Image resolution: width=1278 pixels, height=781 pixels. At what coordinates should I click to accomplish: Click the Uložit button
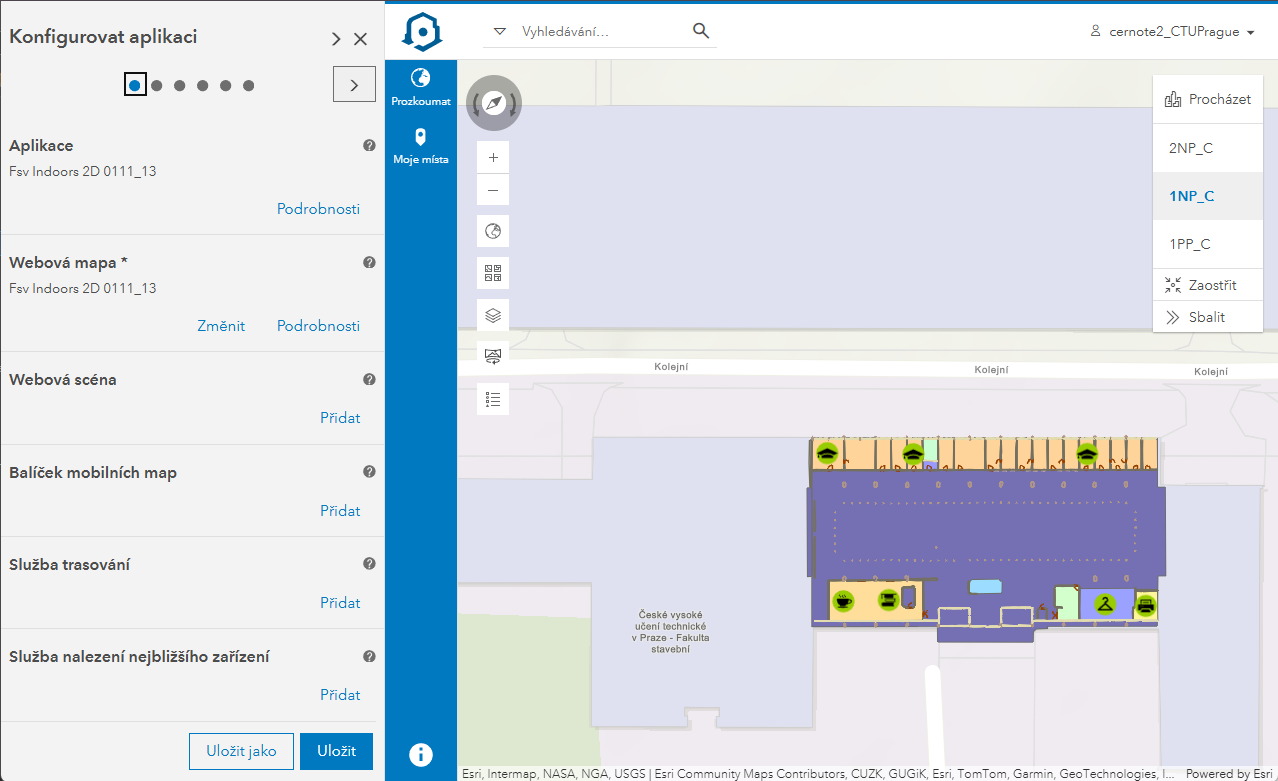point(336,752)
